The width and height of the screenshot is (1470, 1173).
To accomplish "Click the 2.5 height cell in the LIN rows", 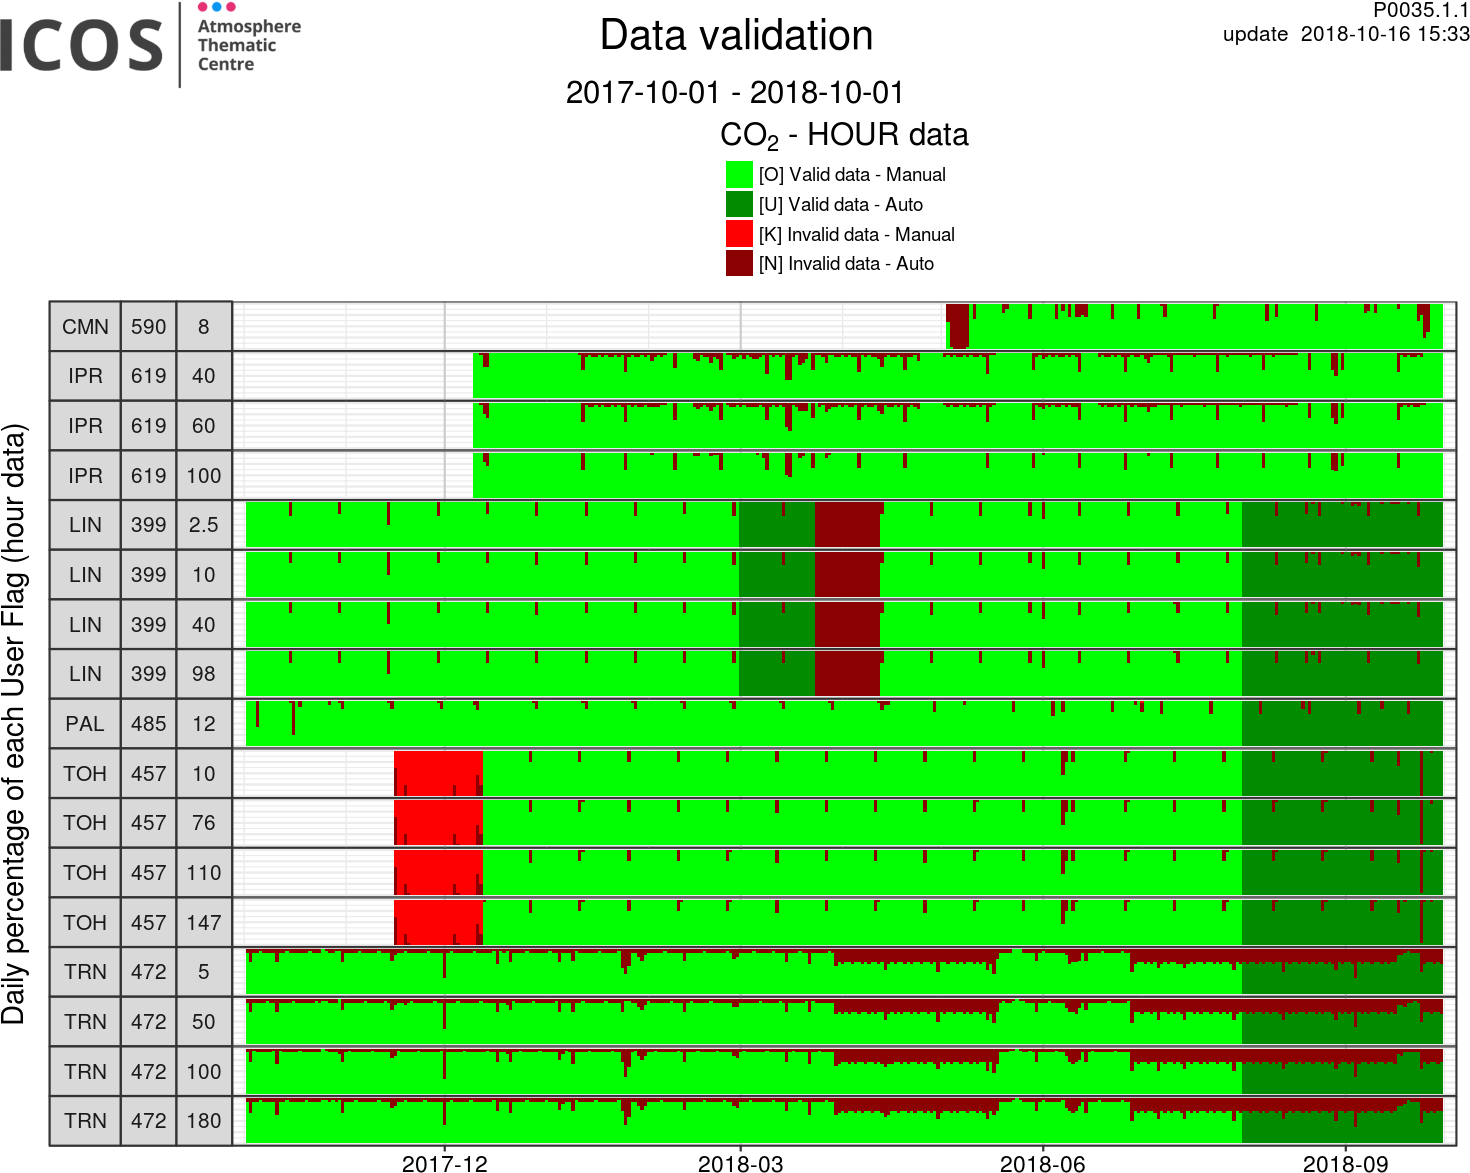I will 204,525.
